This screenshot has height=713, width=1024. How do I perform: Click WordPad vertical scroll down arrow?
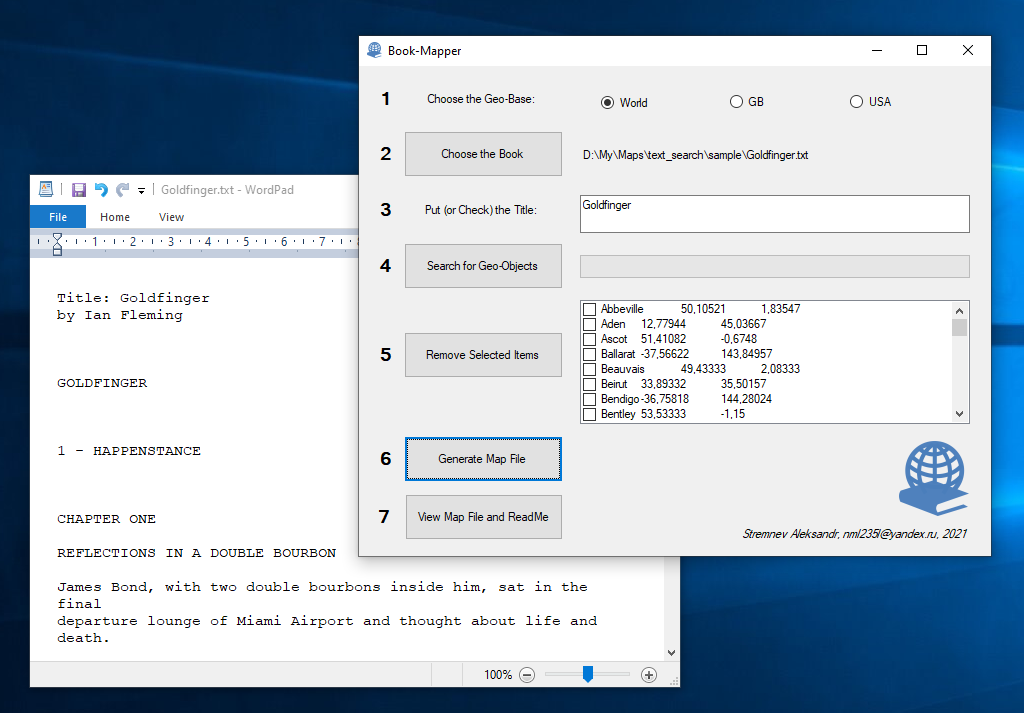coord(671,653)
